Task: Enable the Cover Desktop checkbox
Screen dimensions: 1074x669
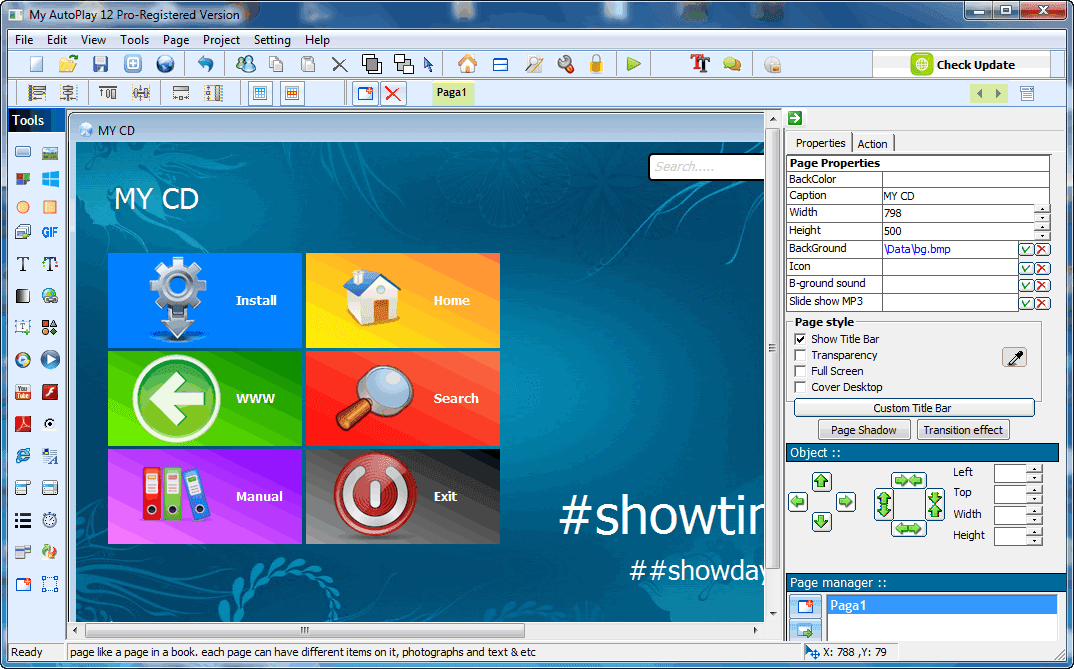Action: click(800, 387)
